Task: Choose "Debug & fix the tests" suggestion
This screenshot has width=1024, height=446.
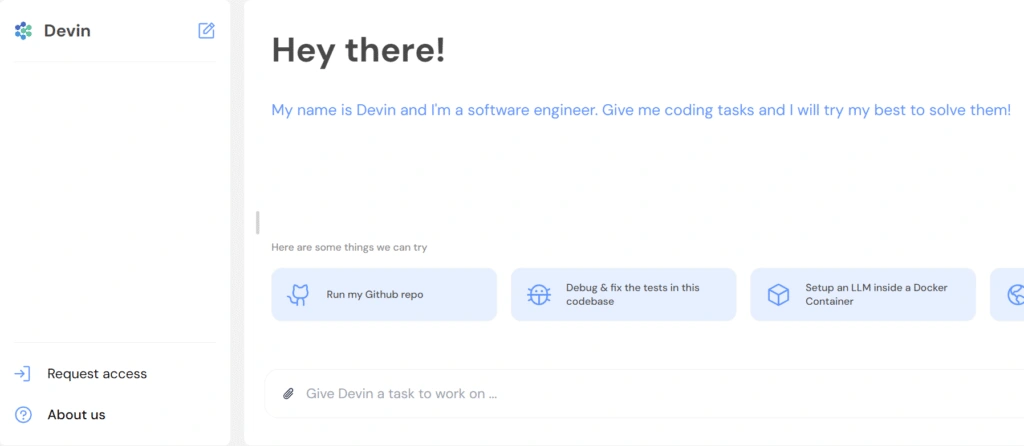Action: (632, 294)
